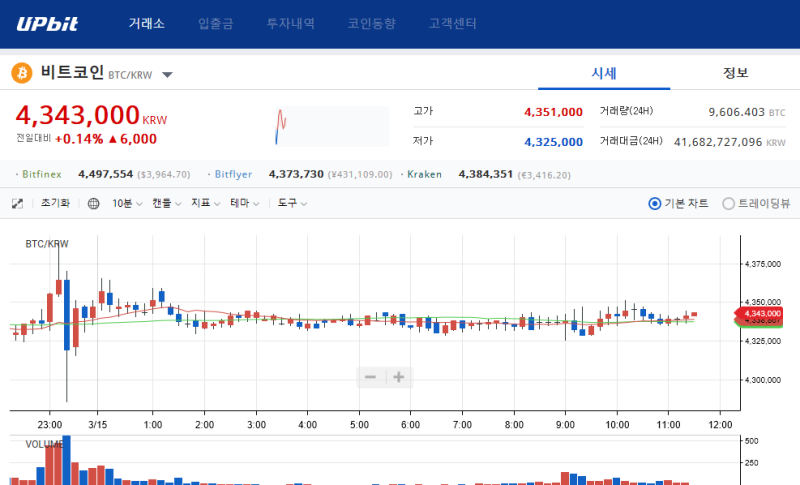Viewport: 800px width, 485px height.
Task: Open the 10분 interval dropdown
Action: pyautogui.click(x=127, y=203)
